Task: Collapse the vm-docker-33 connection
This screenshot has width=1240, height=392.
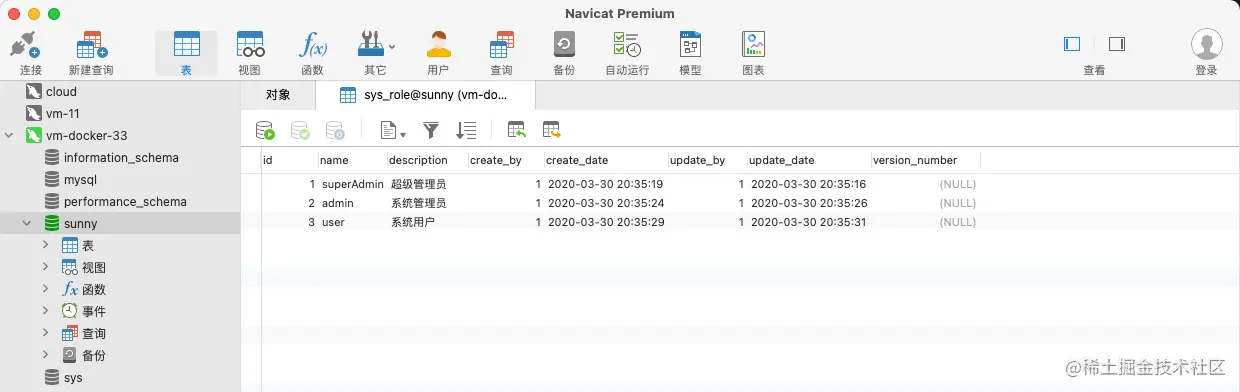Action: pos(10,136)
